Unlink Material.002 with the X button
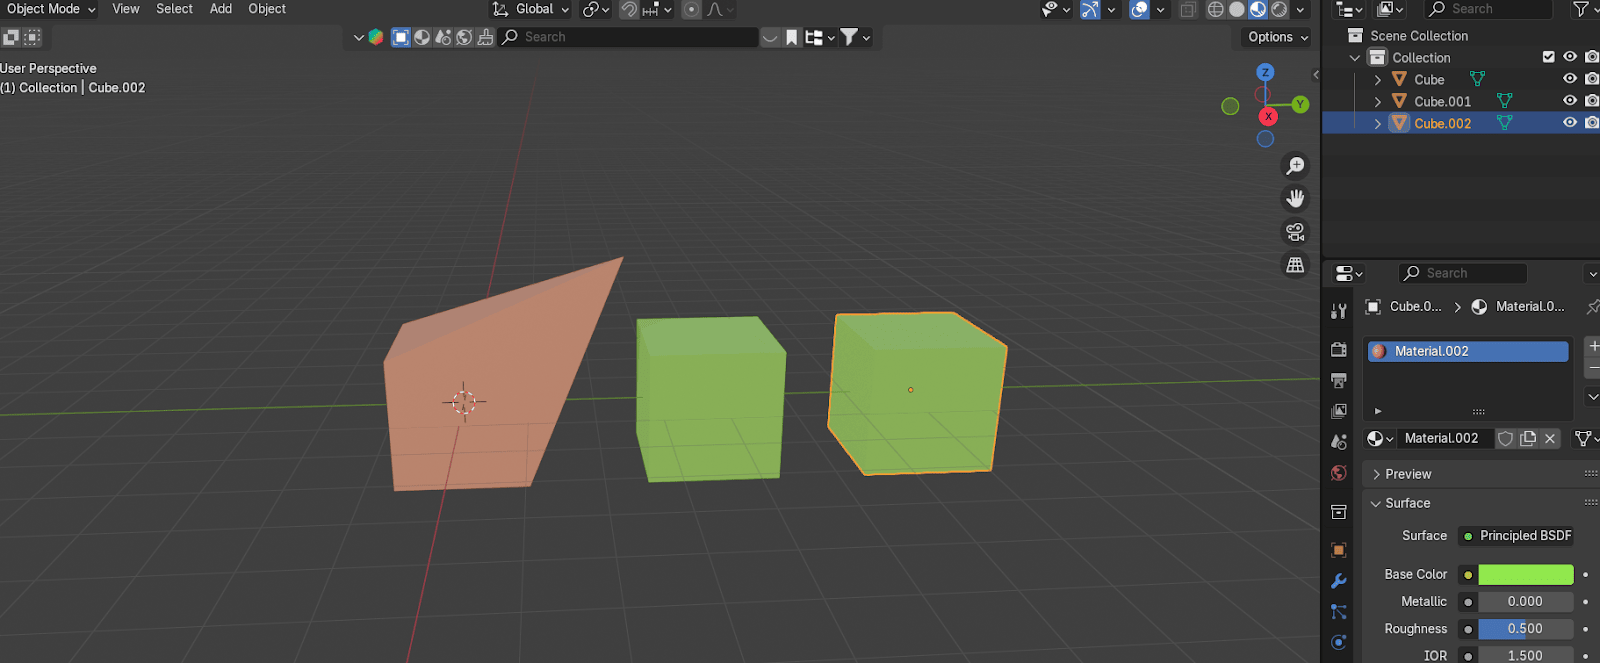Image resolution: width=1600 pixels, height=663 pixels. (x=1550, y=438)
